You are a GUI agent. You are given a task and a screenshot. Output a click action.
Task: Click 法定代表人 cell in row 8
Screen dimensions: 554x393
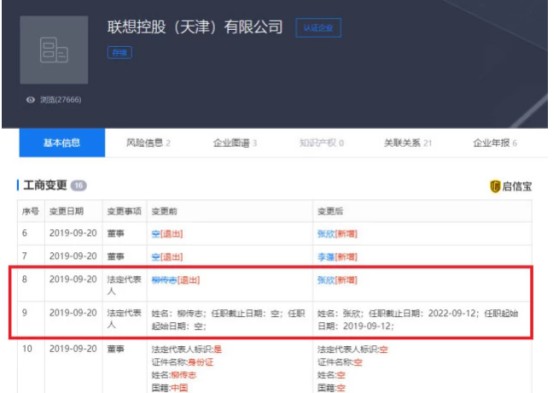pyautogui.click(x=124, y=285)
